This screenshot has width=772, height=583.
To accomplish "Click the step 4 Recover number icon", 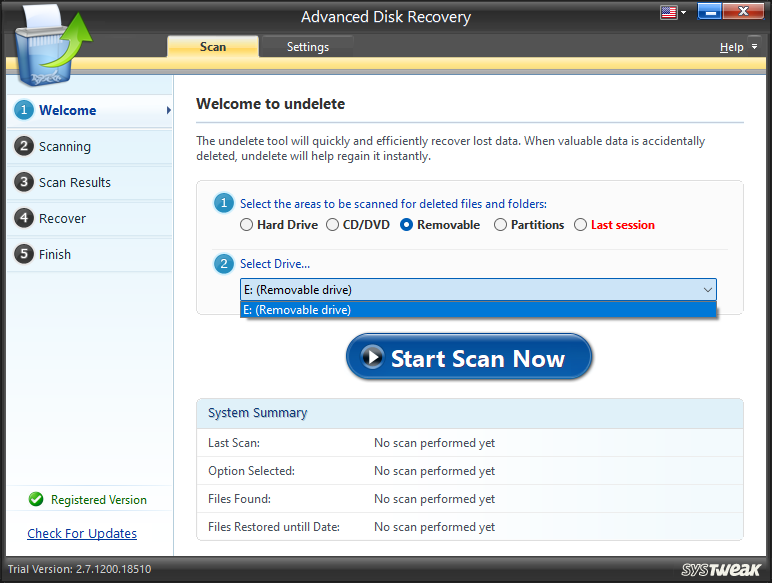I will click(x=24, y=218).
